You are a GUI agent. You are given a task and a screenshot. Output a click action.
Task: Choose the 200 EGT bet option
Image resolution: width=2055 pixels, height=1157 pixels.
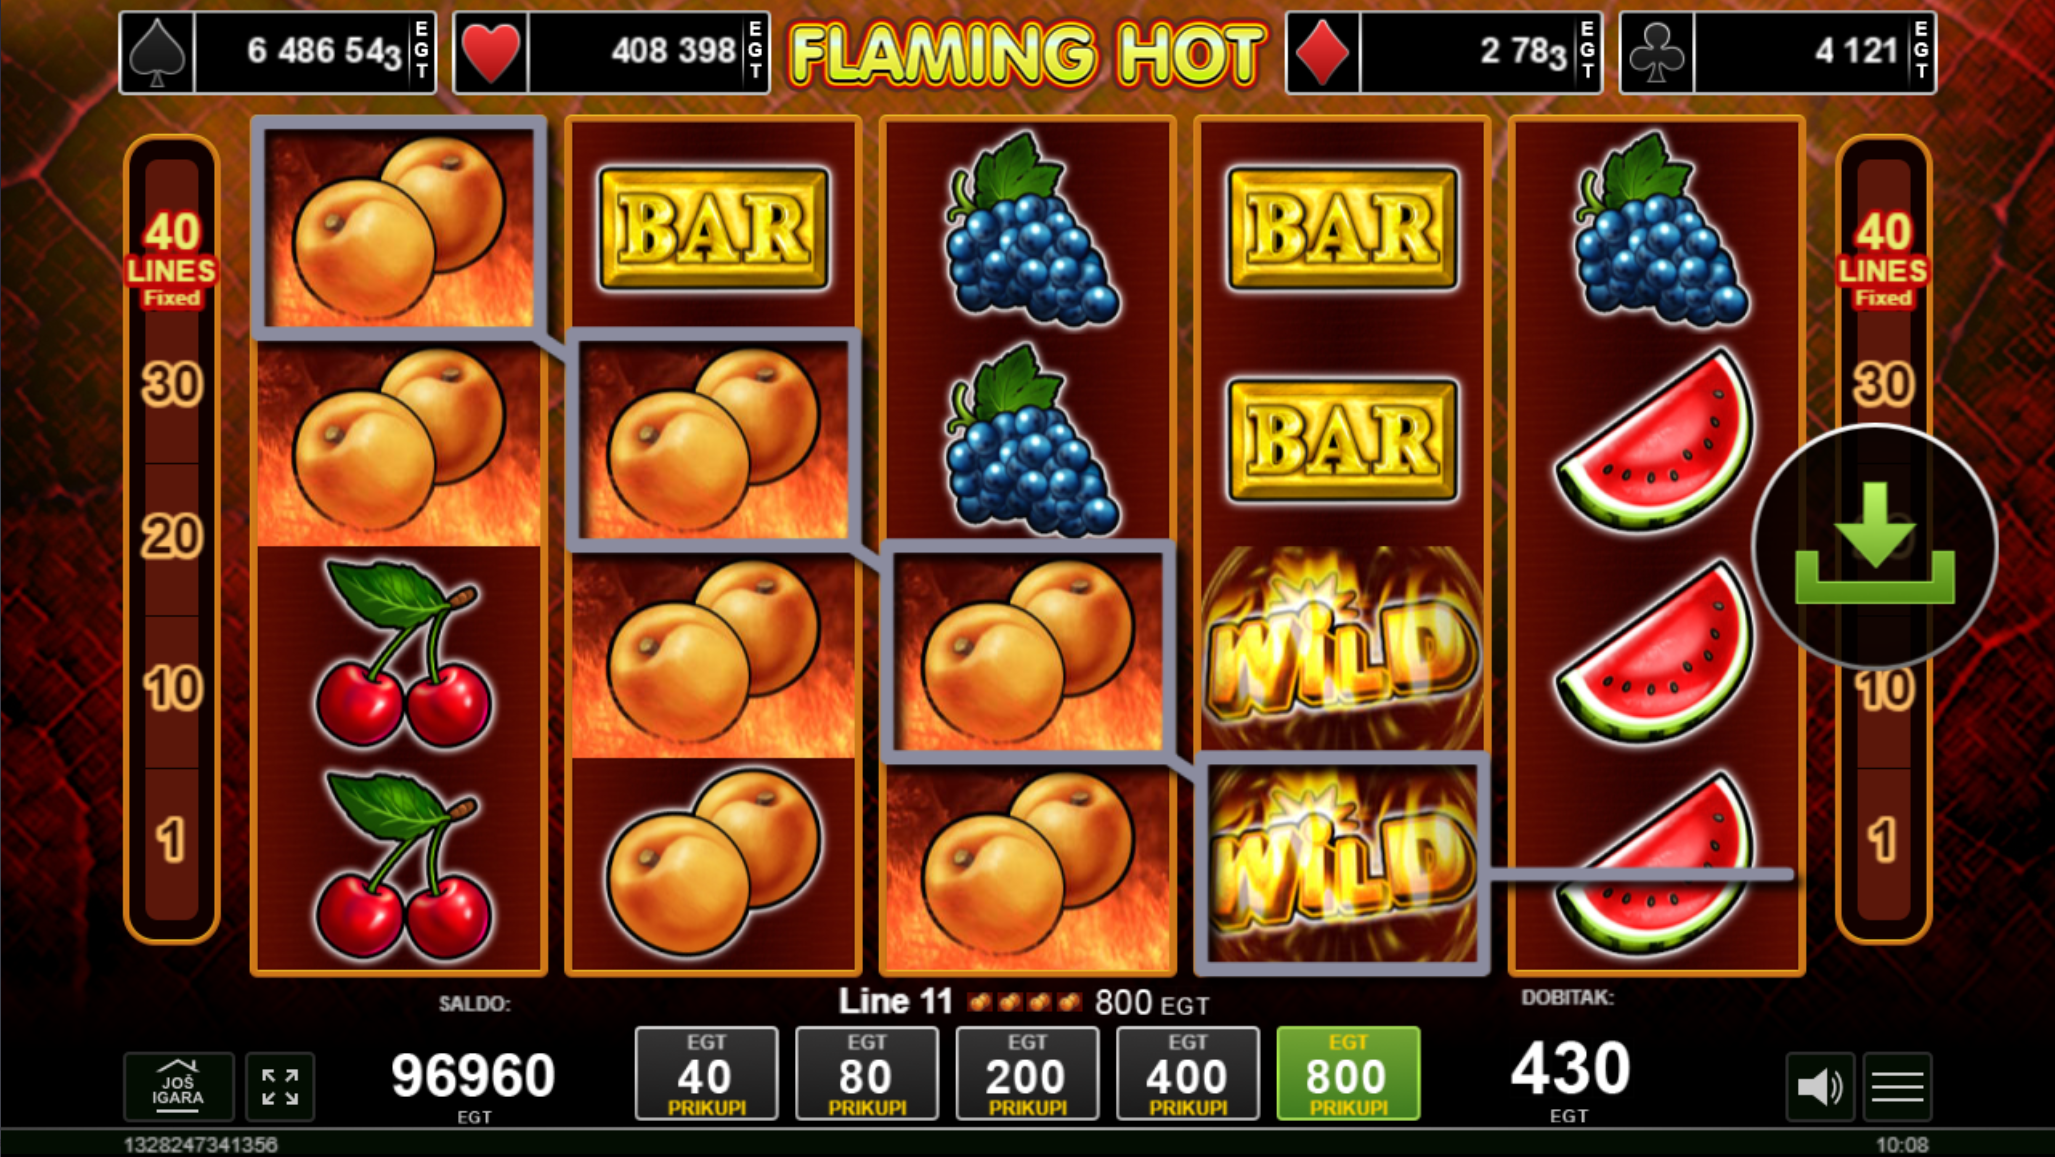click(x=1027, y=1074)
